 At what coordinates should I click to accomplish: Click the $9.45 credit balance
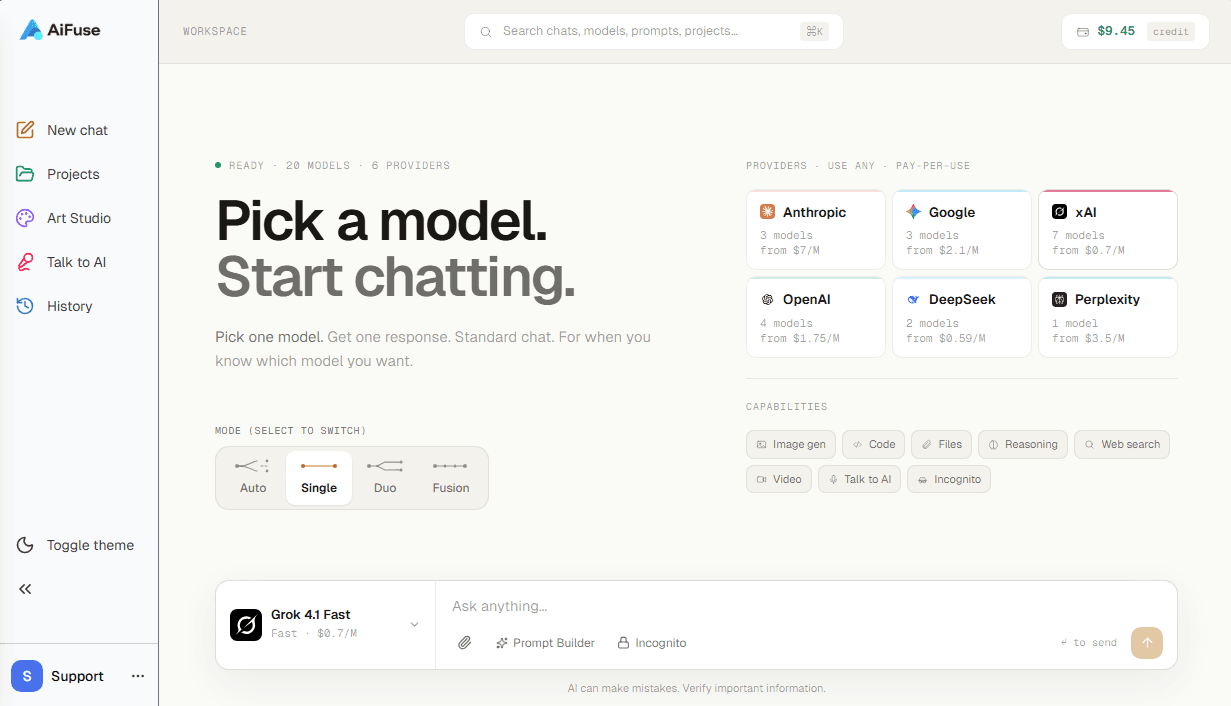click(1116, 31)
